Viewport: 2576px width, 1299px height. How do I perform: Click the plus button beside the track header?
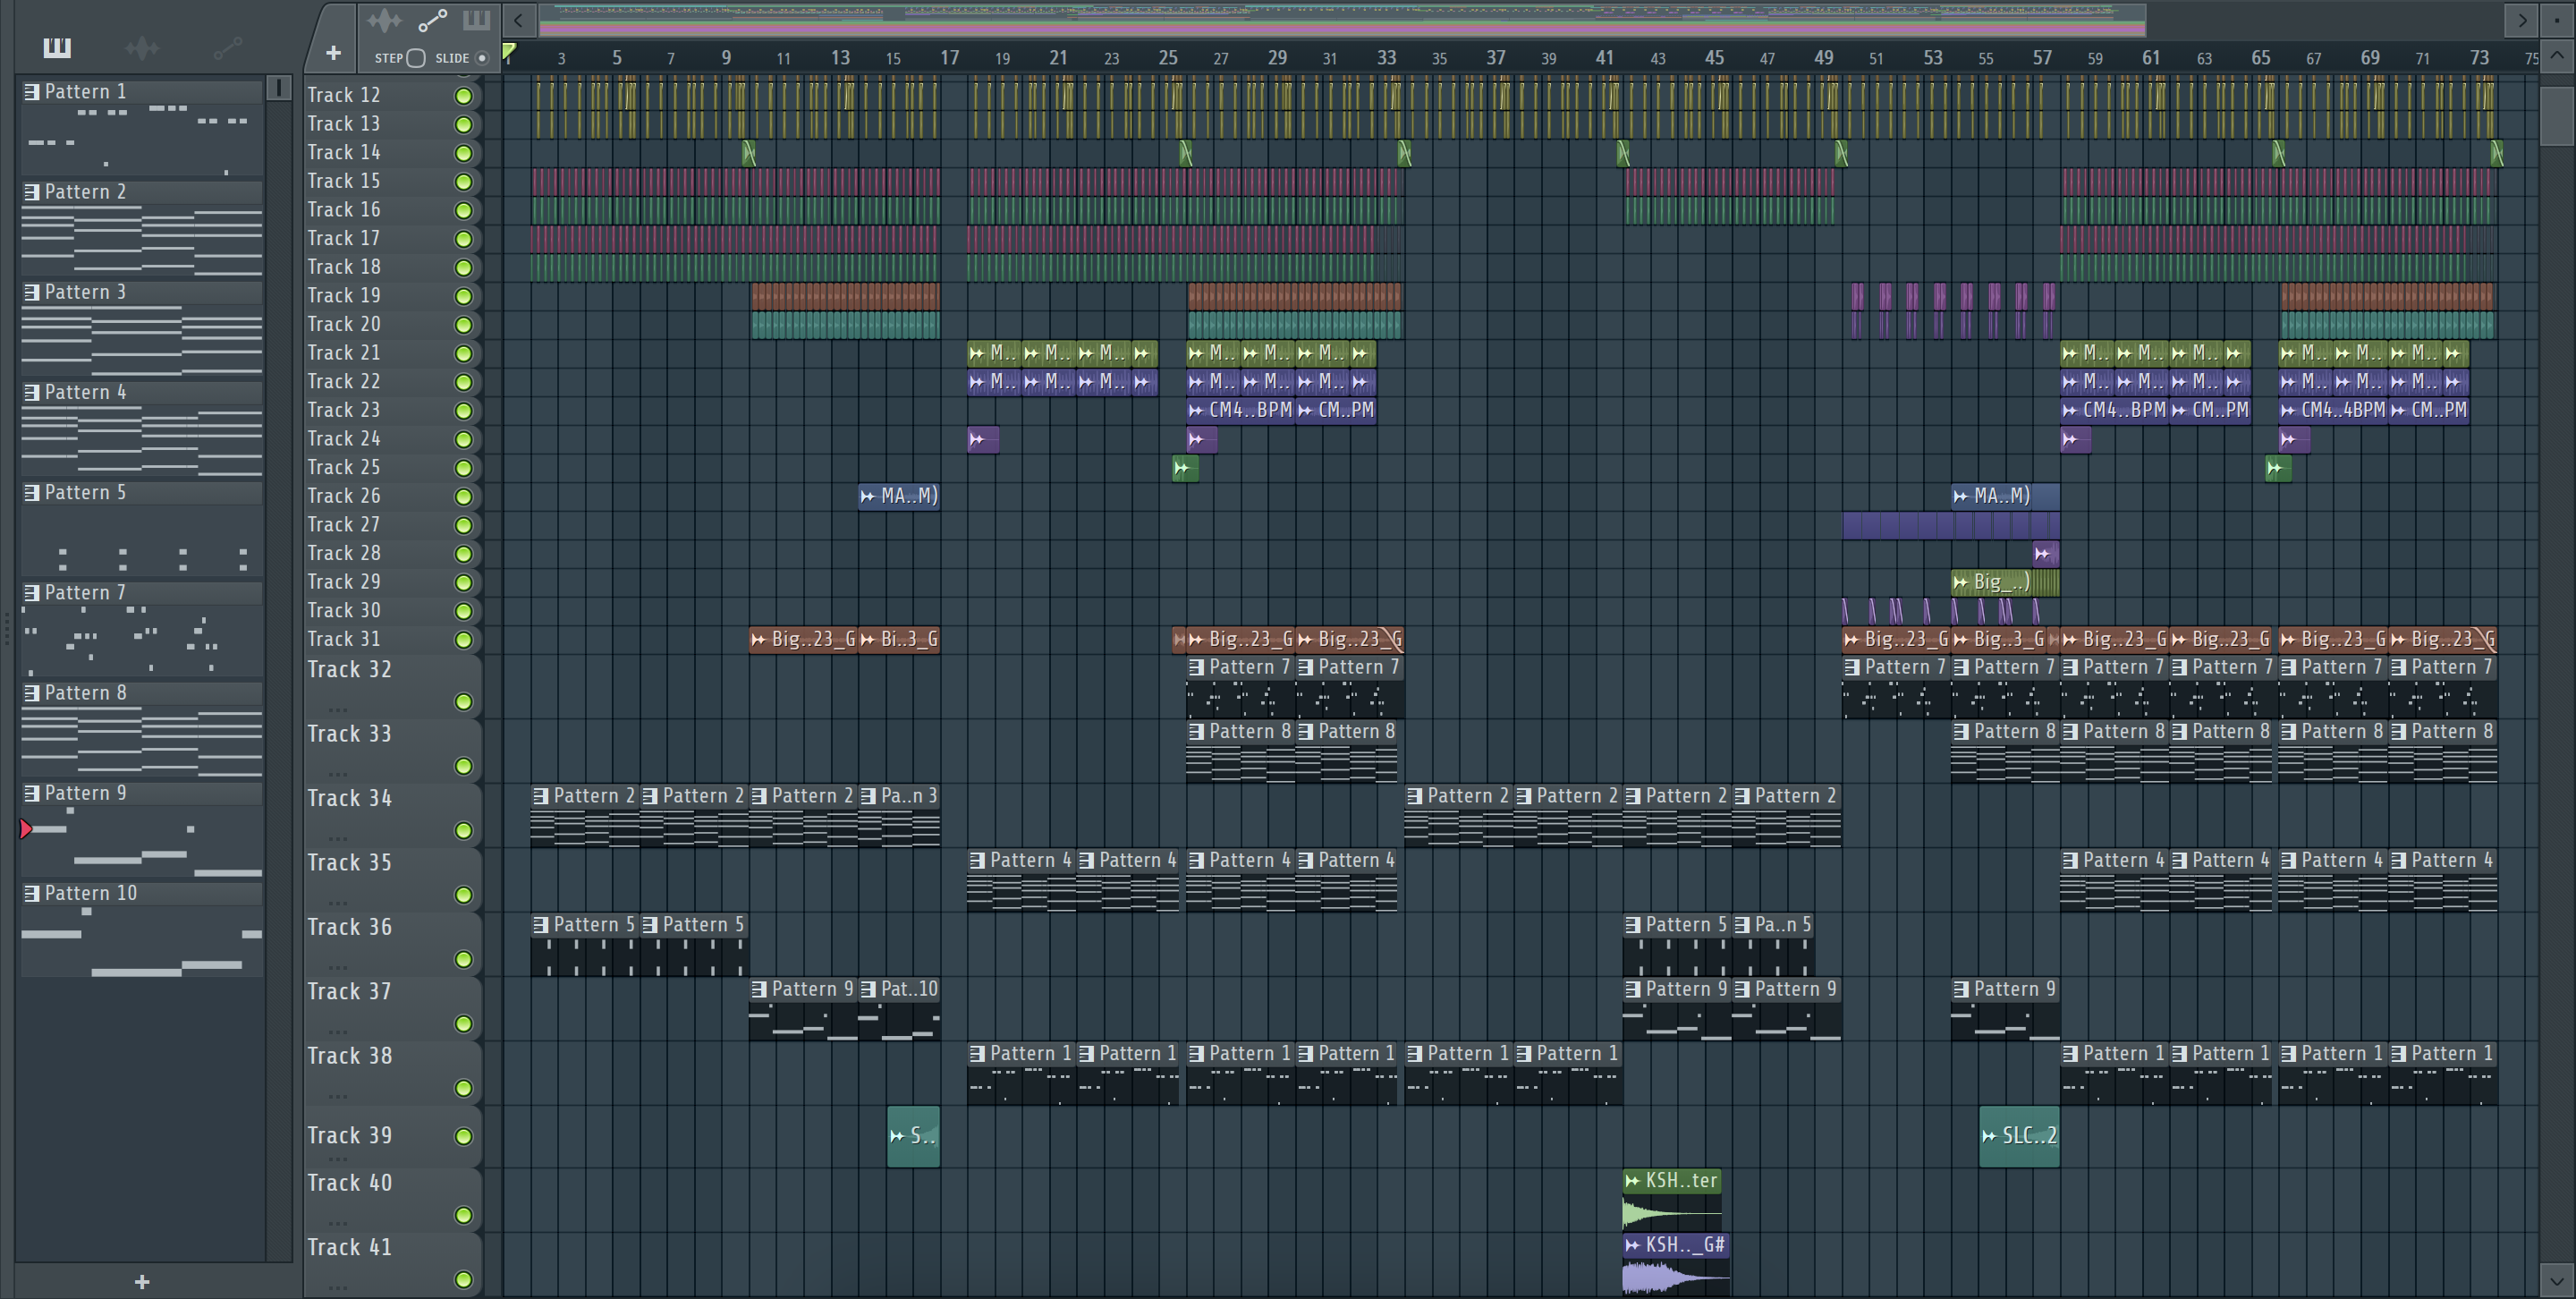[333, 53]
